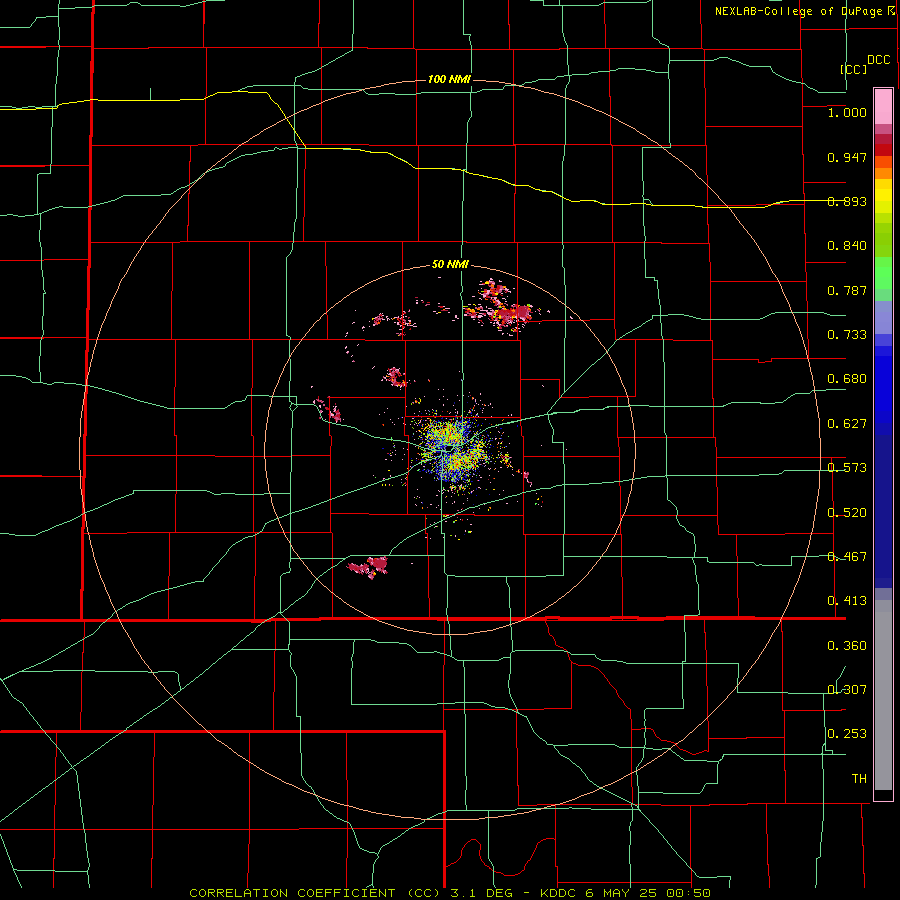Select the DCC label above the color bar
Viewport: 900px width, 900px height.
(x=878, y=60)
